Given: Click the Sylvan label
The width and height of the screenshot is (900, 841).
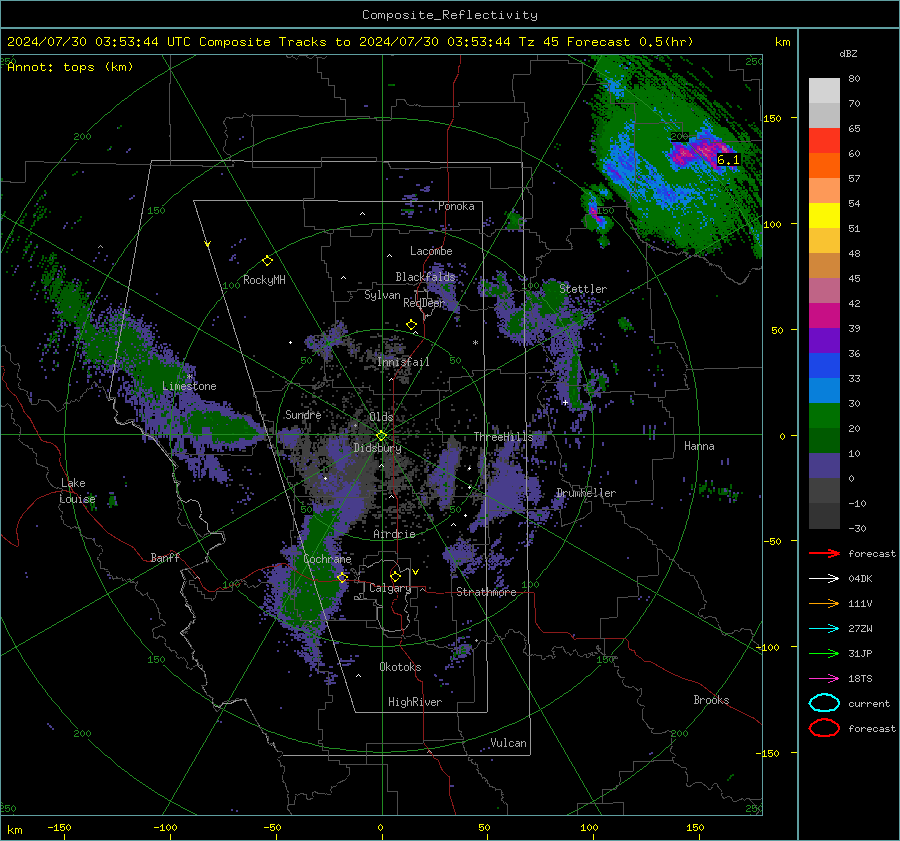Looking at the screenshot, I should (382, 295).
